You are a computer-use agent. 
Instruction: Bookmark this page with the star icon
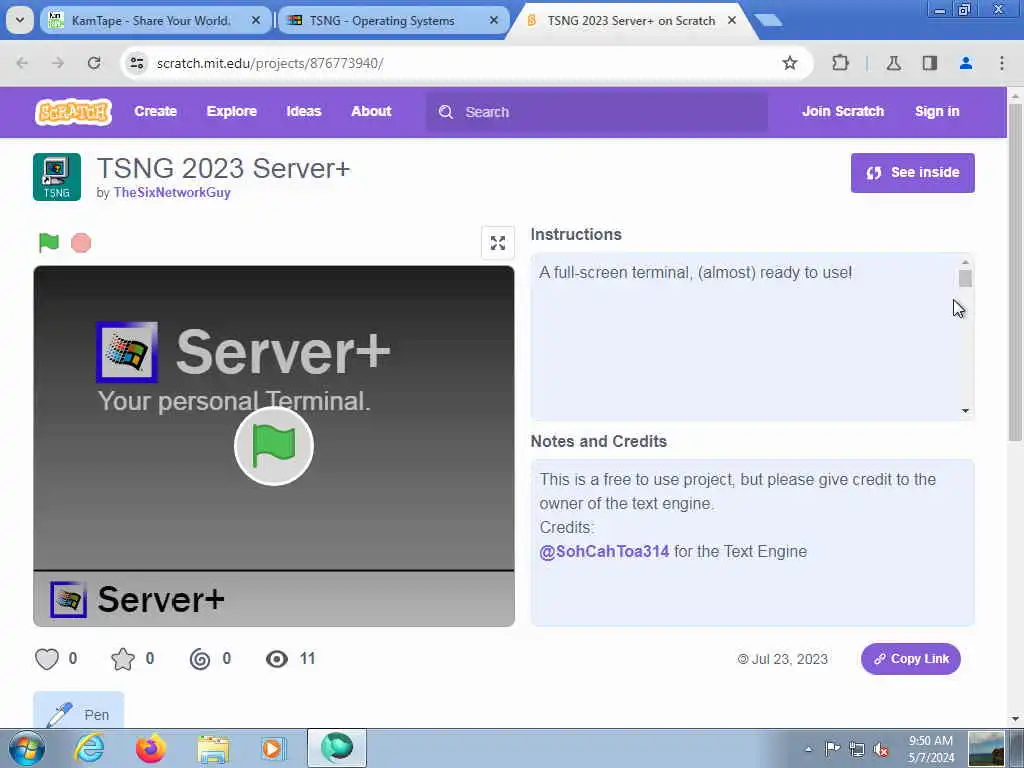pyautogui.click(x=790, y=63)
